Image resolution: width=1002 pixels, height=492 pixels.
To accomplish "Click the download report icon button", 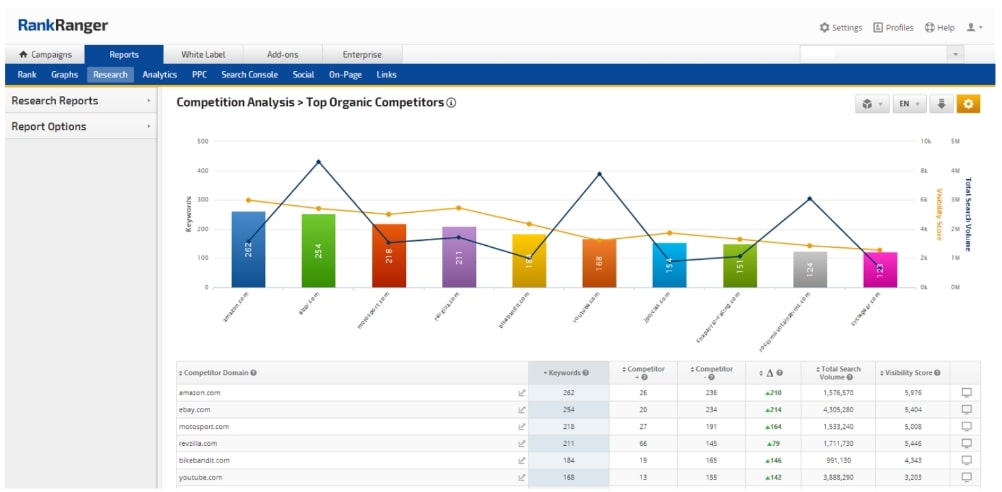I will tap(941, 104).
